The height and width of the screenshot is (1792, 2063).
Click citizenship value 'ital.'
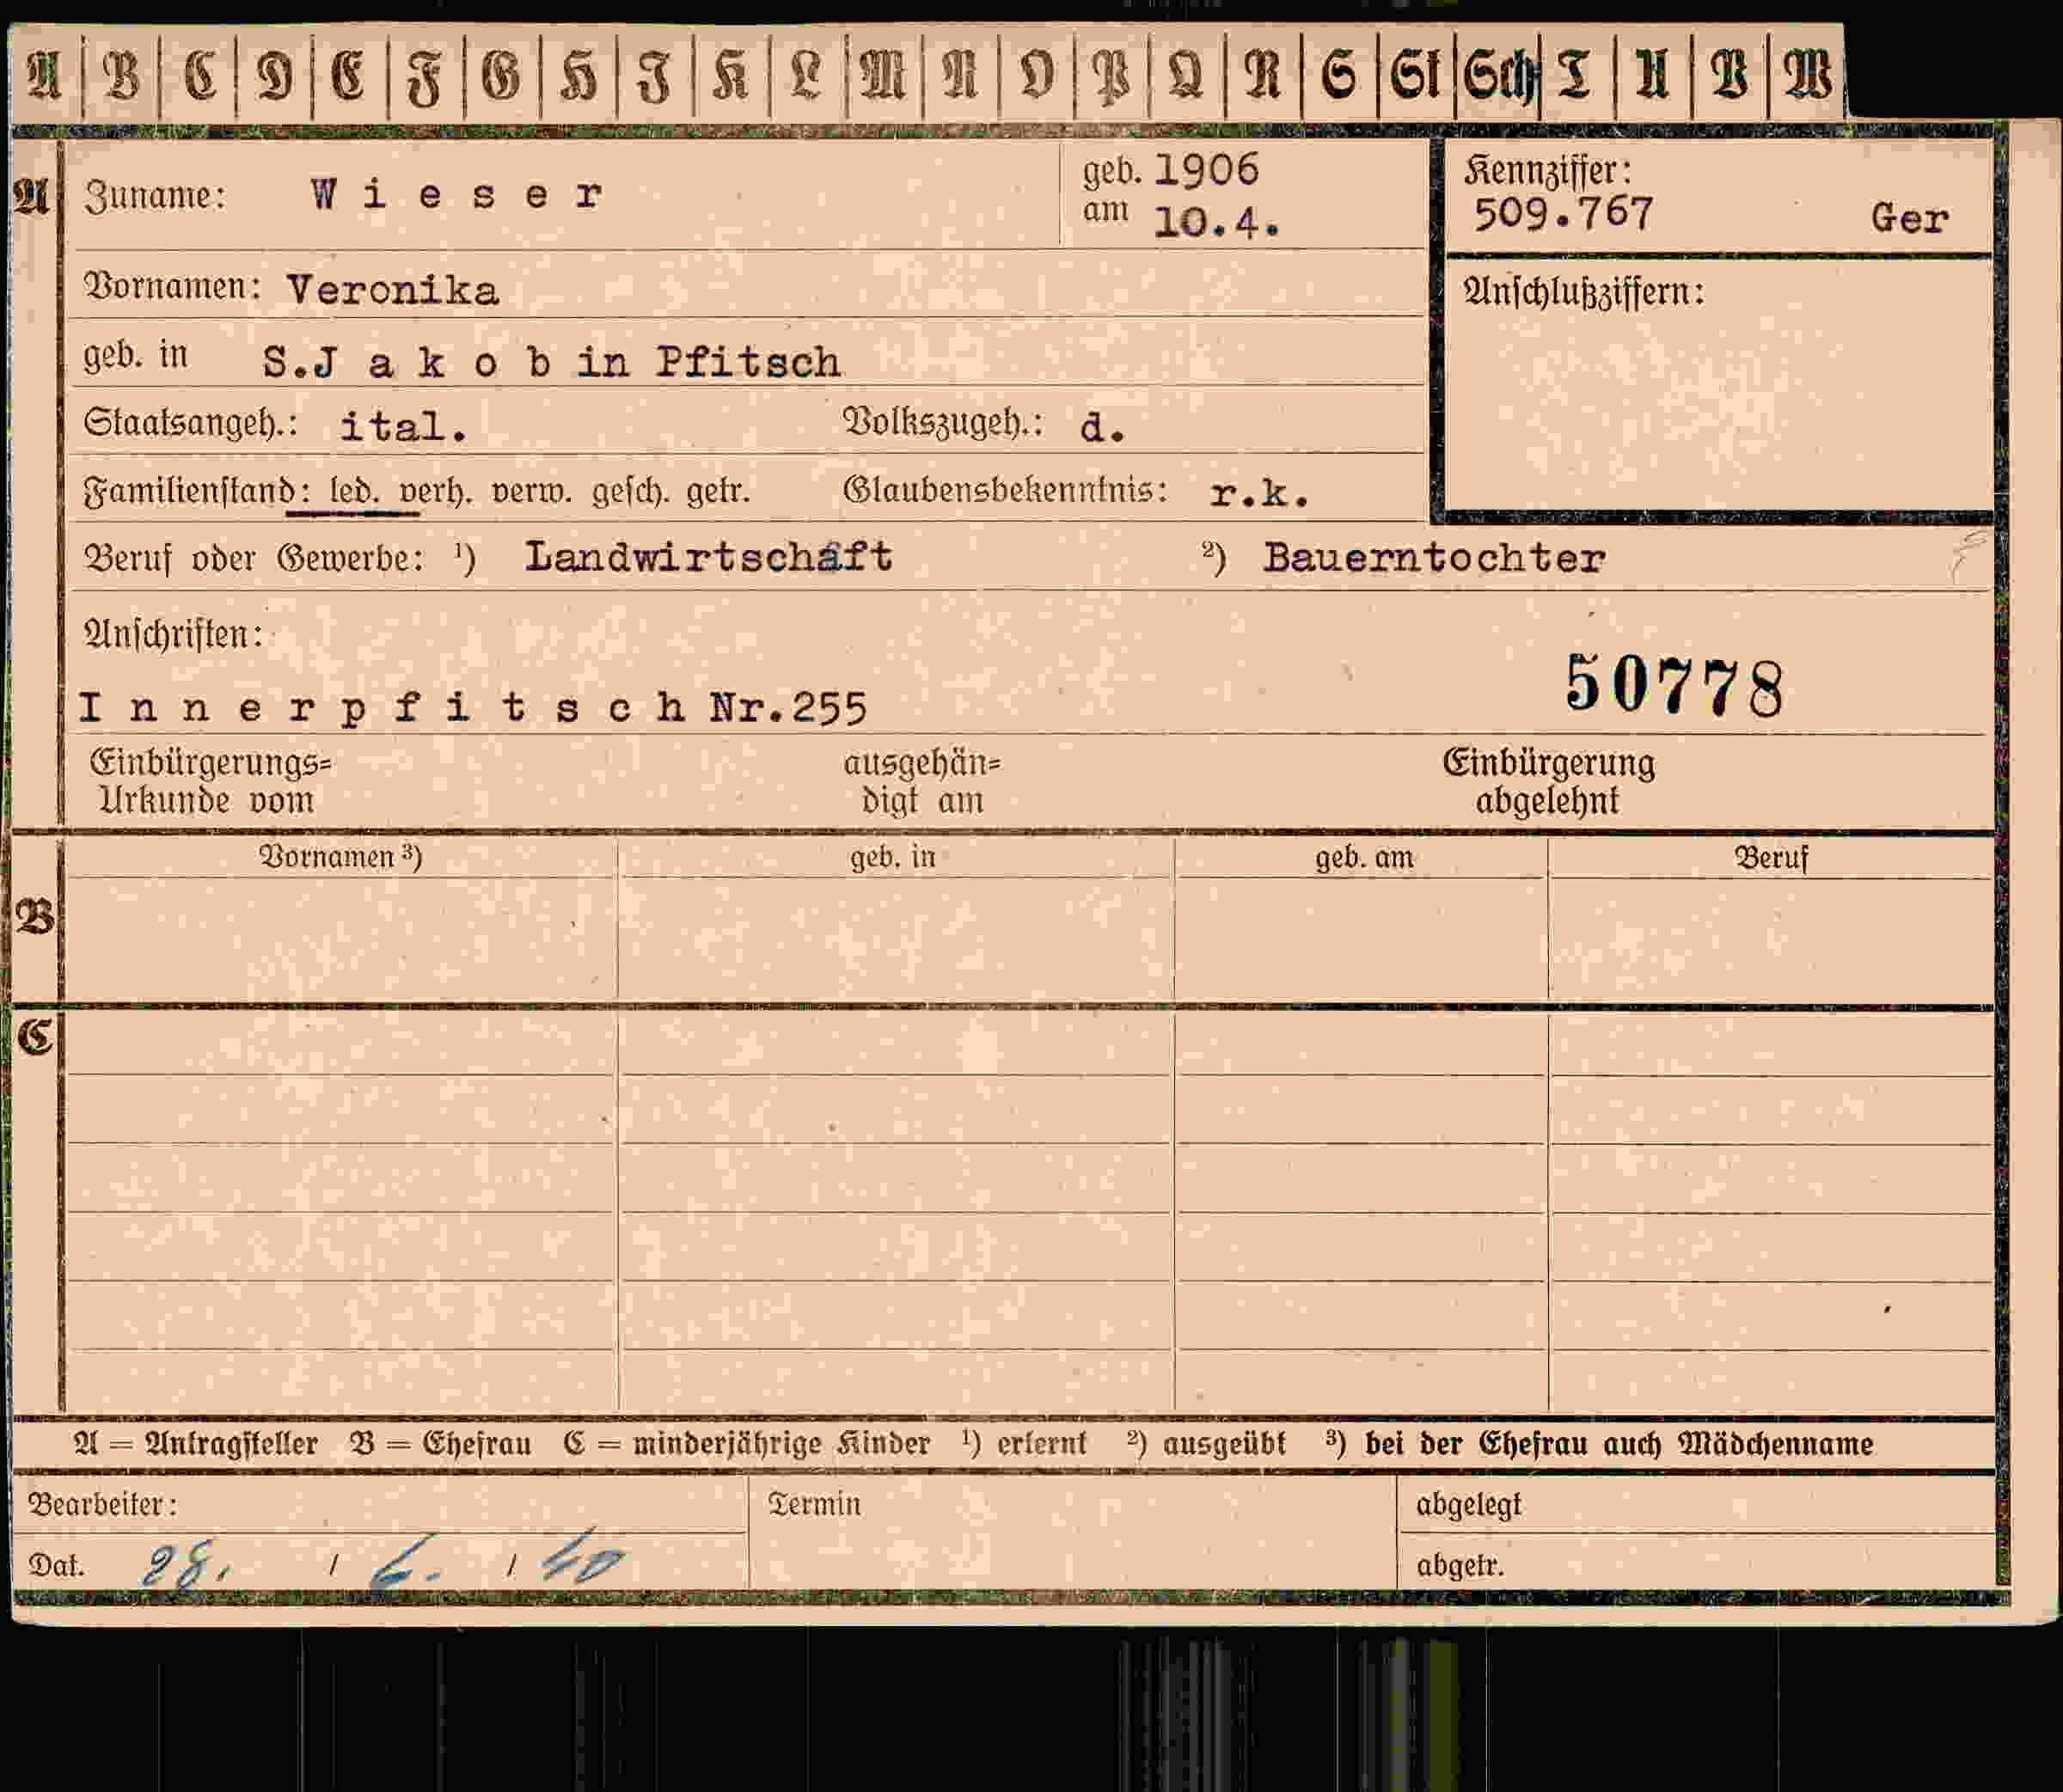pyautogui.click(x=404, y=427)
